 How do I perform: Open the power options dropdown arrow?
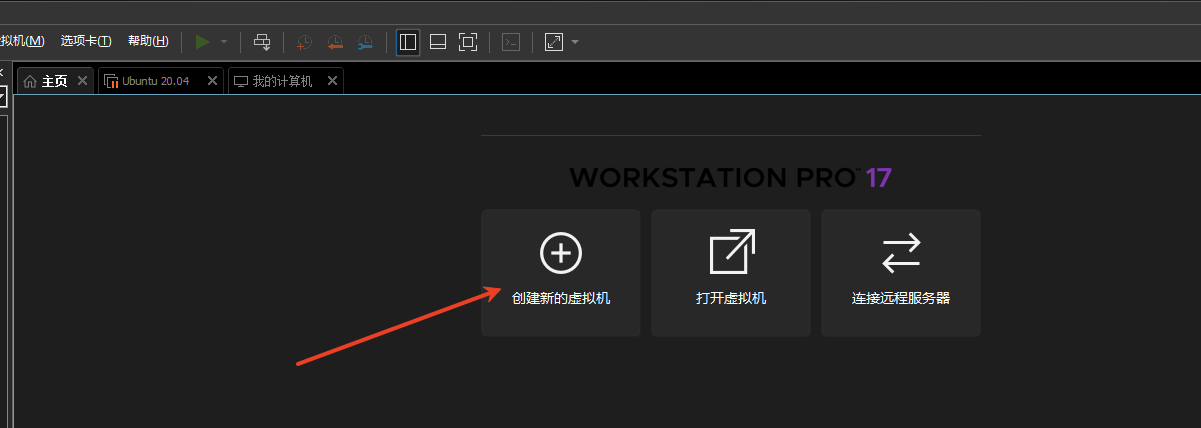(224, 42)
